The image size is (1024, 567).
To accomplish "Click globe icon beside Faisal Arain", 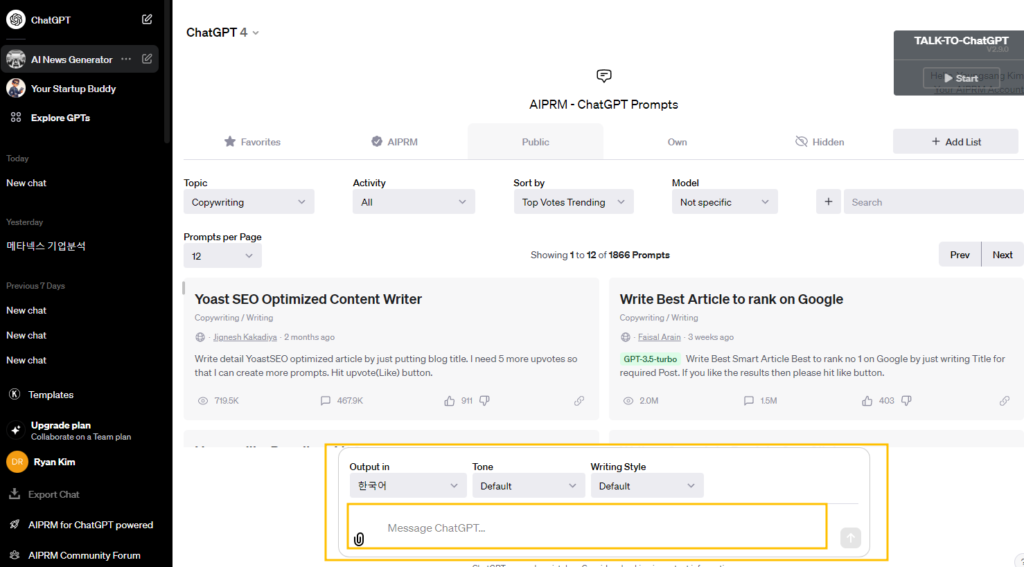I will pos(625,337).
